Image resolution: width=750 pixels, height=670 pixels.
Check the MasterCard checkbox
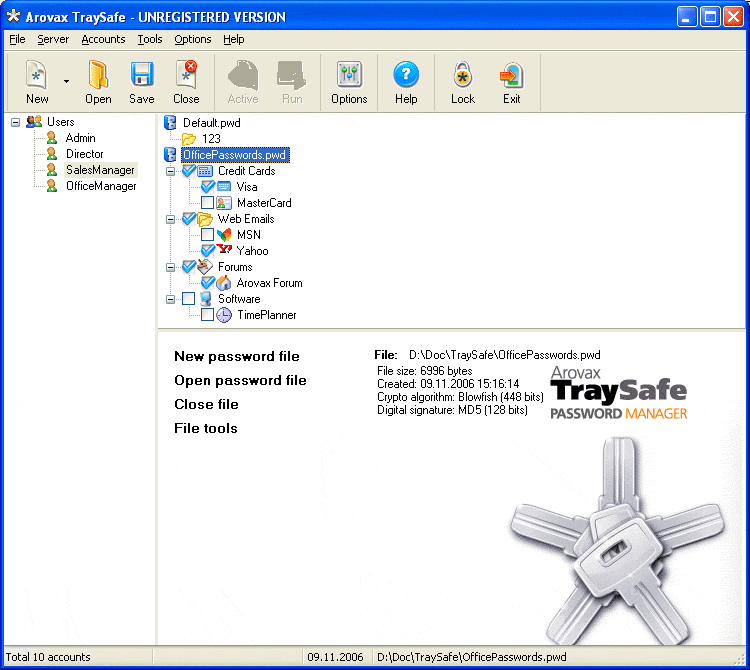click(208, 203)
